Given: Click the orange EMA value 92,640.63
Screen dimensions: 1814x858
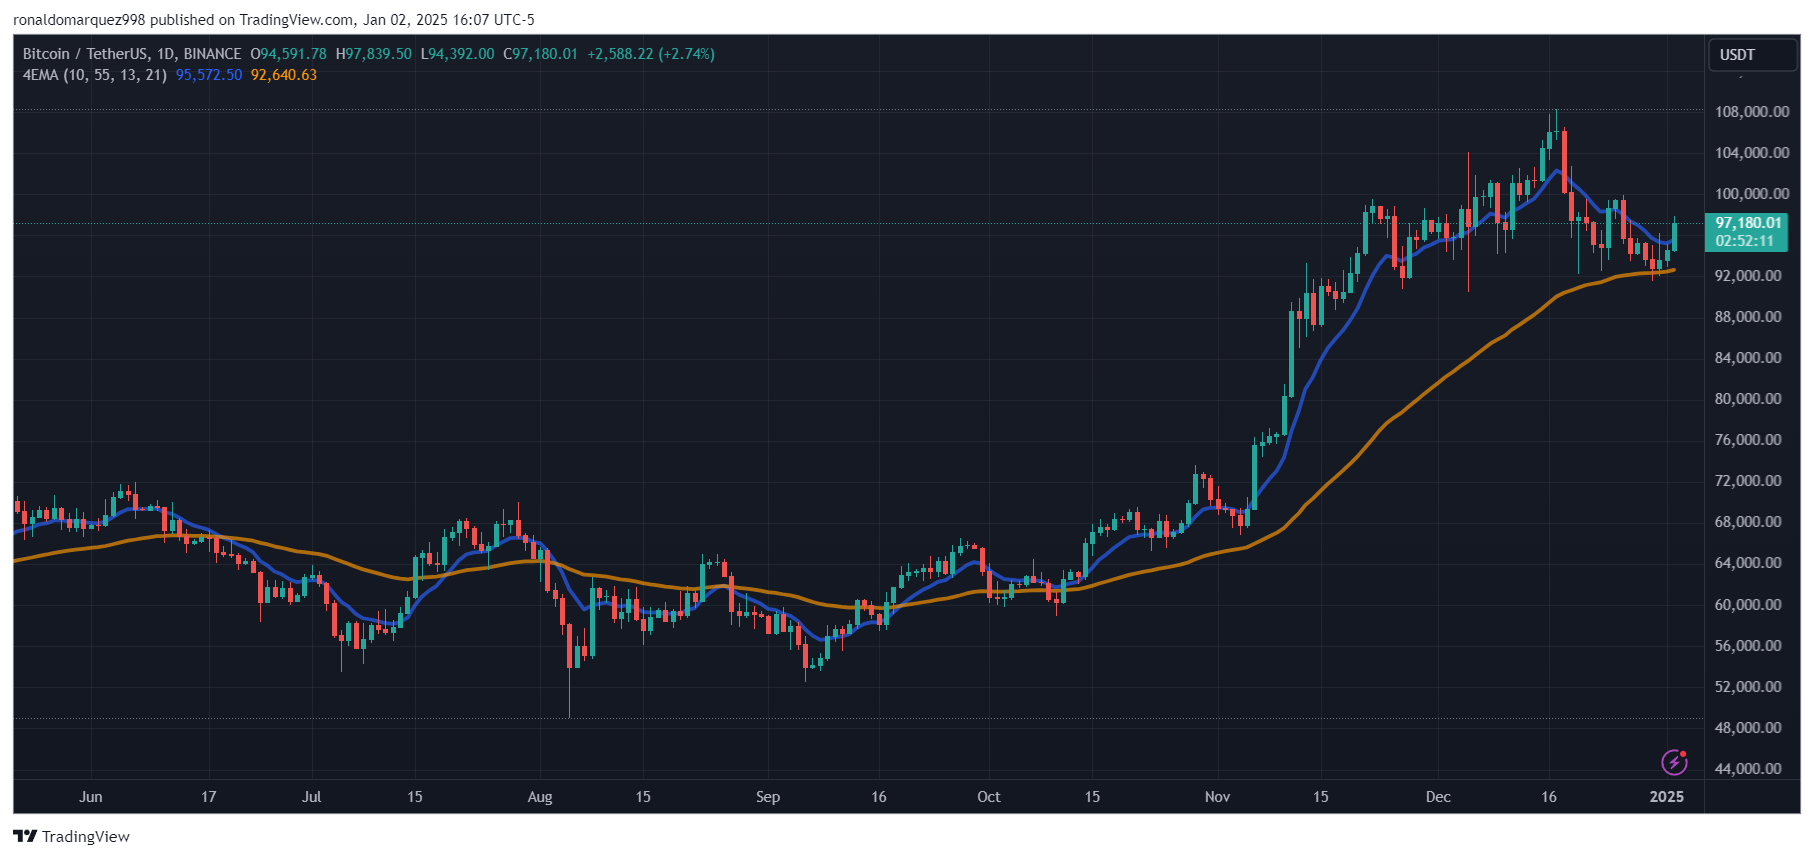Looking at the screenshot, I should point(284,75).
